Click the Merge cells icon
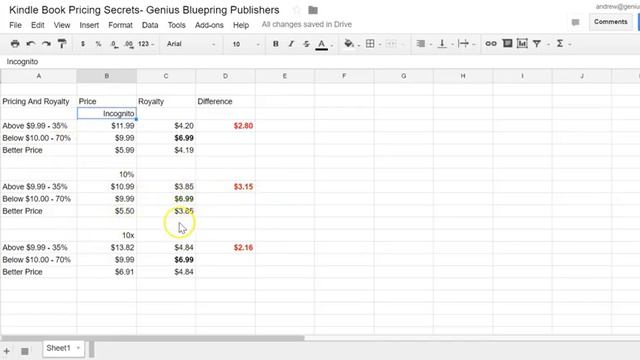The image size is (640, 360). pos(391,44)
